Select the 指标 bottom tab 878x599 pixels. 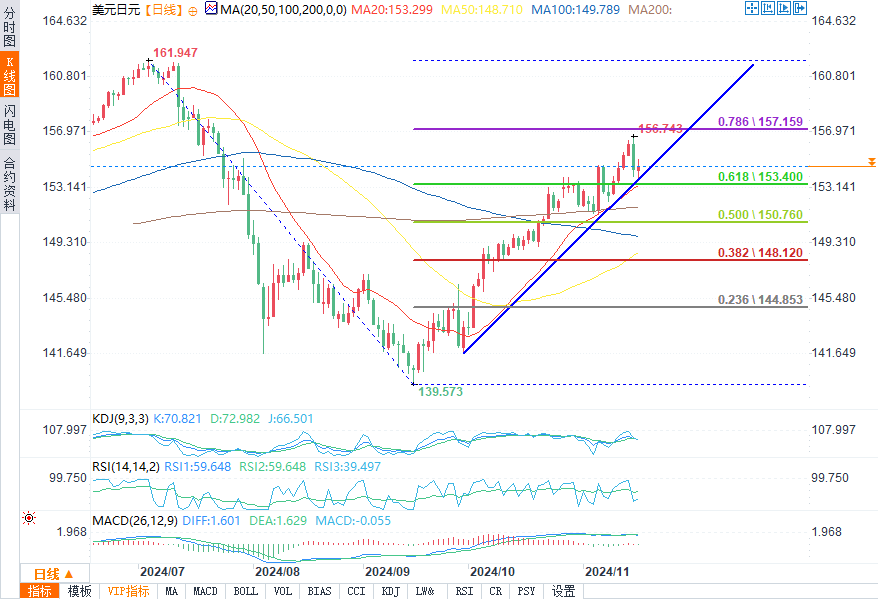39,591
